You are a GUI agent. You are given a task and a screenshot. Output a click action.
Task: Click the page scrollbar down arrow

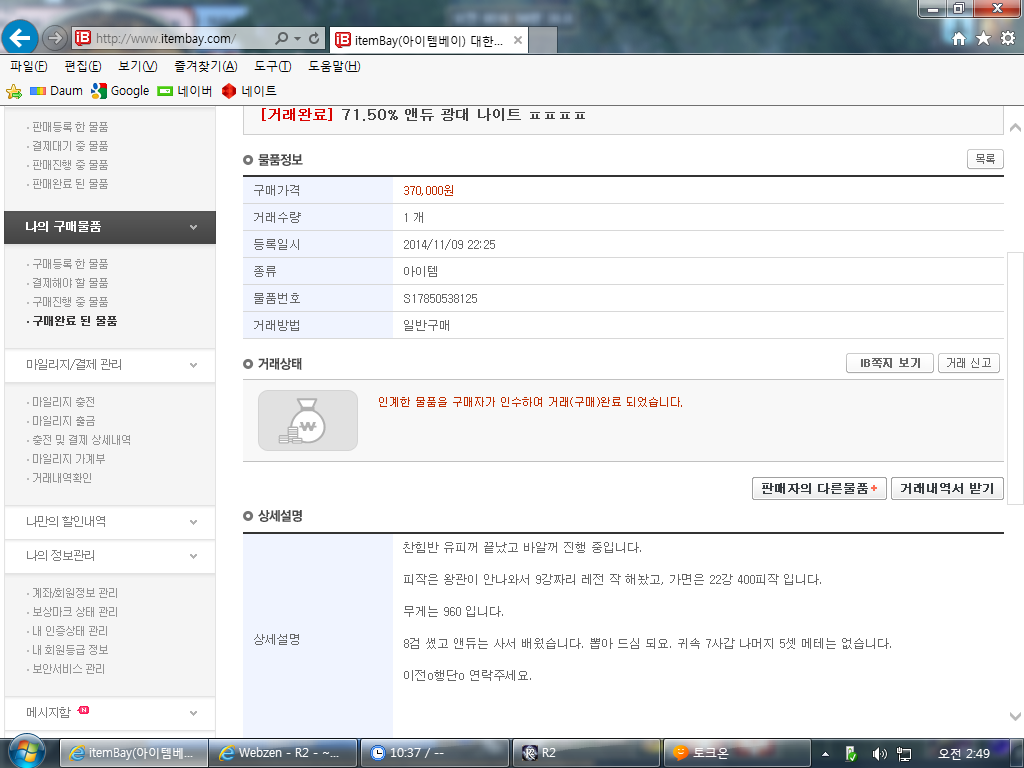[1015, 717]
